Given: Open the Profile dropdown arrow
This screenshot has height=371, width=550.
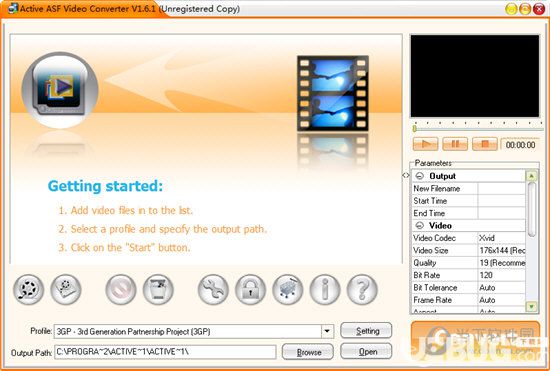Looking at the screenshot, I should point(327,331).
